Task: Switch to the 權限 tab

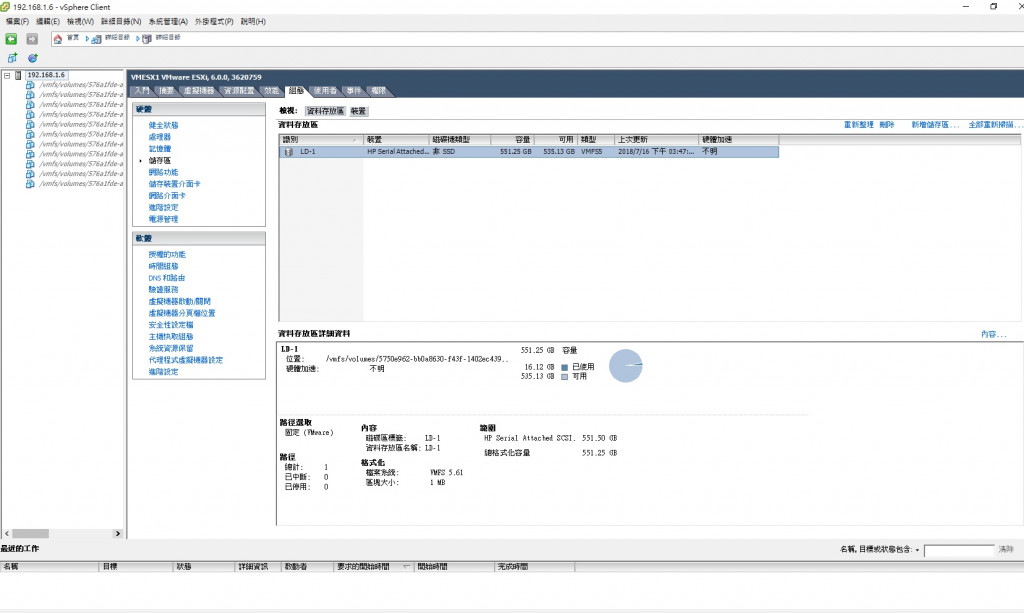Action: click(x=379, y=91)
